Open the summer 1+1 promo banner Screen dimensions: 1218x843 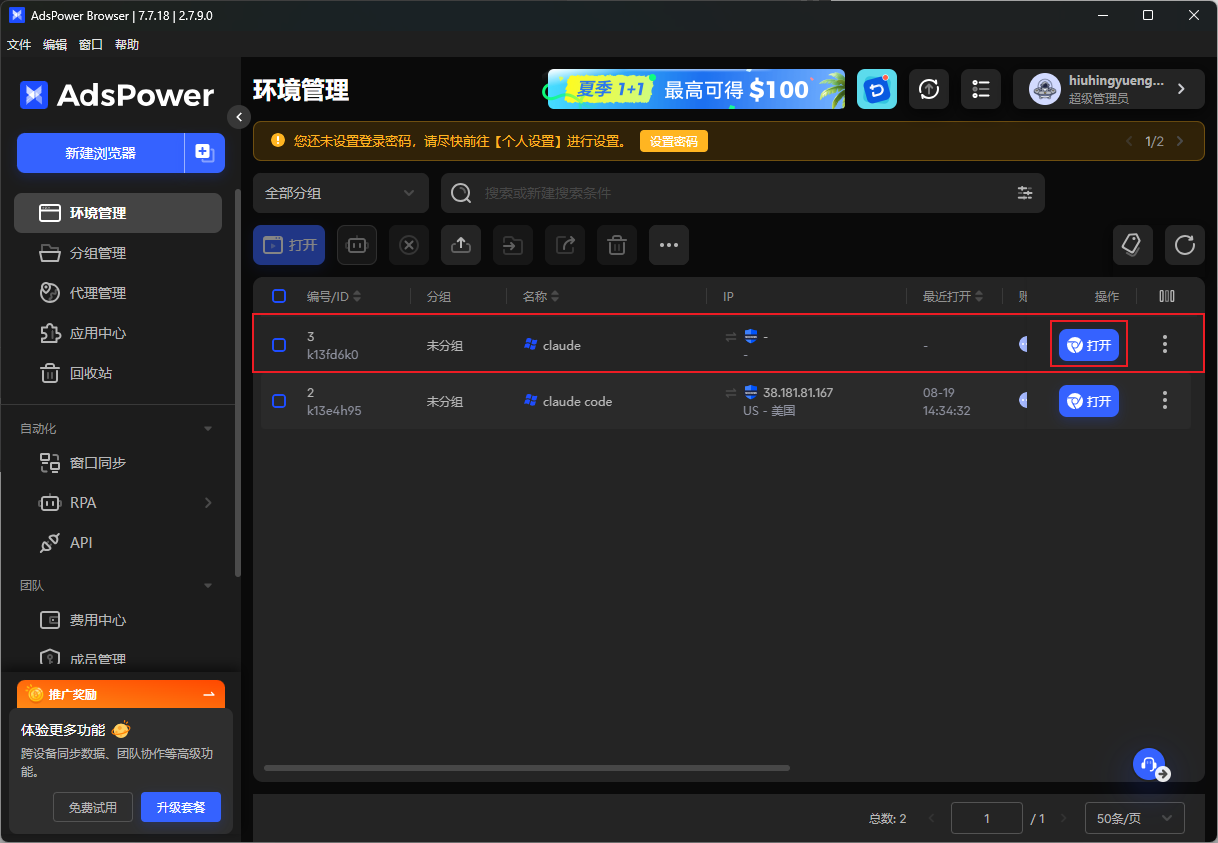(x=696, y=89)
